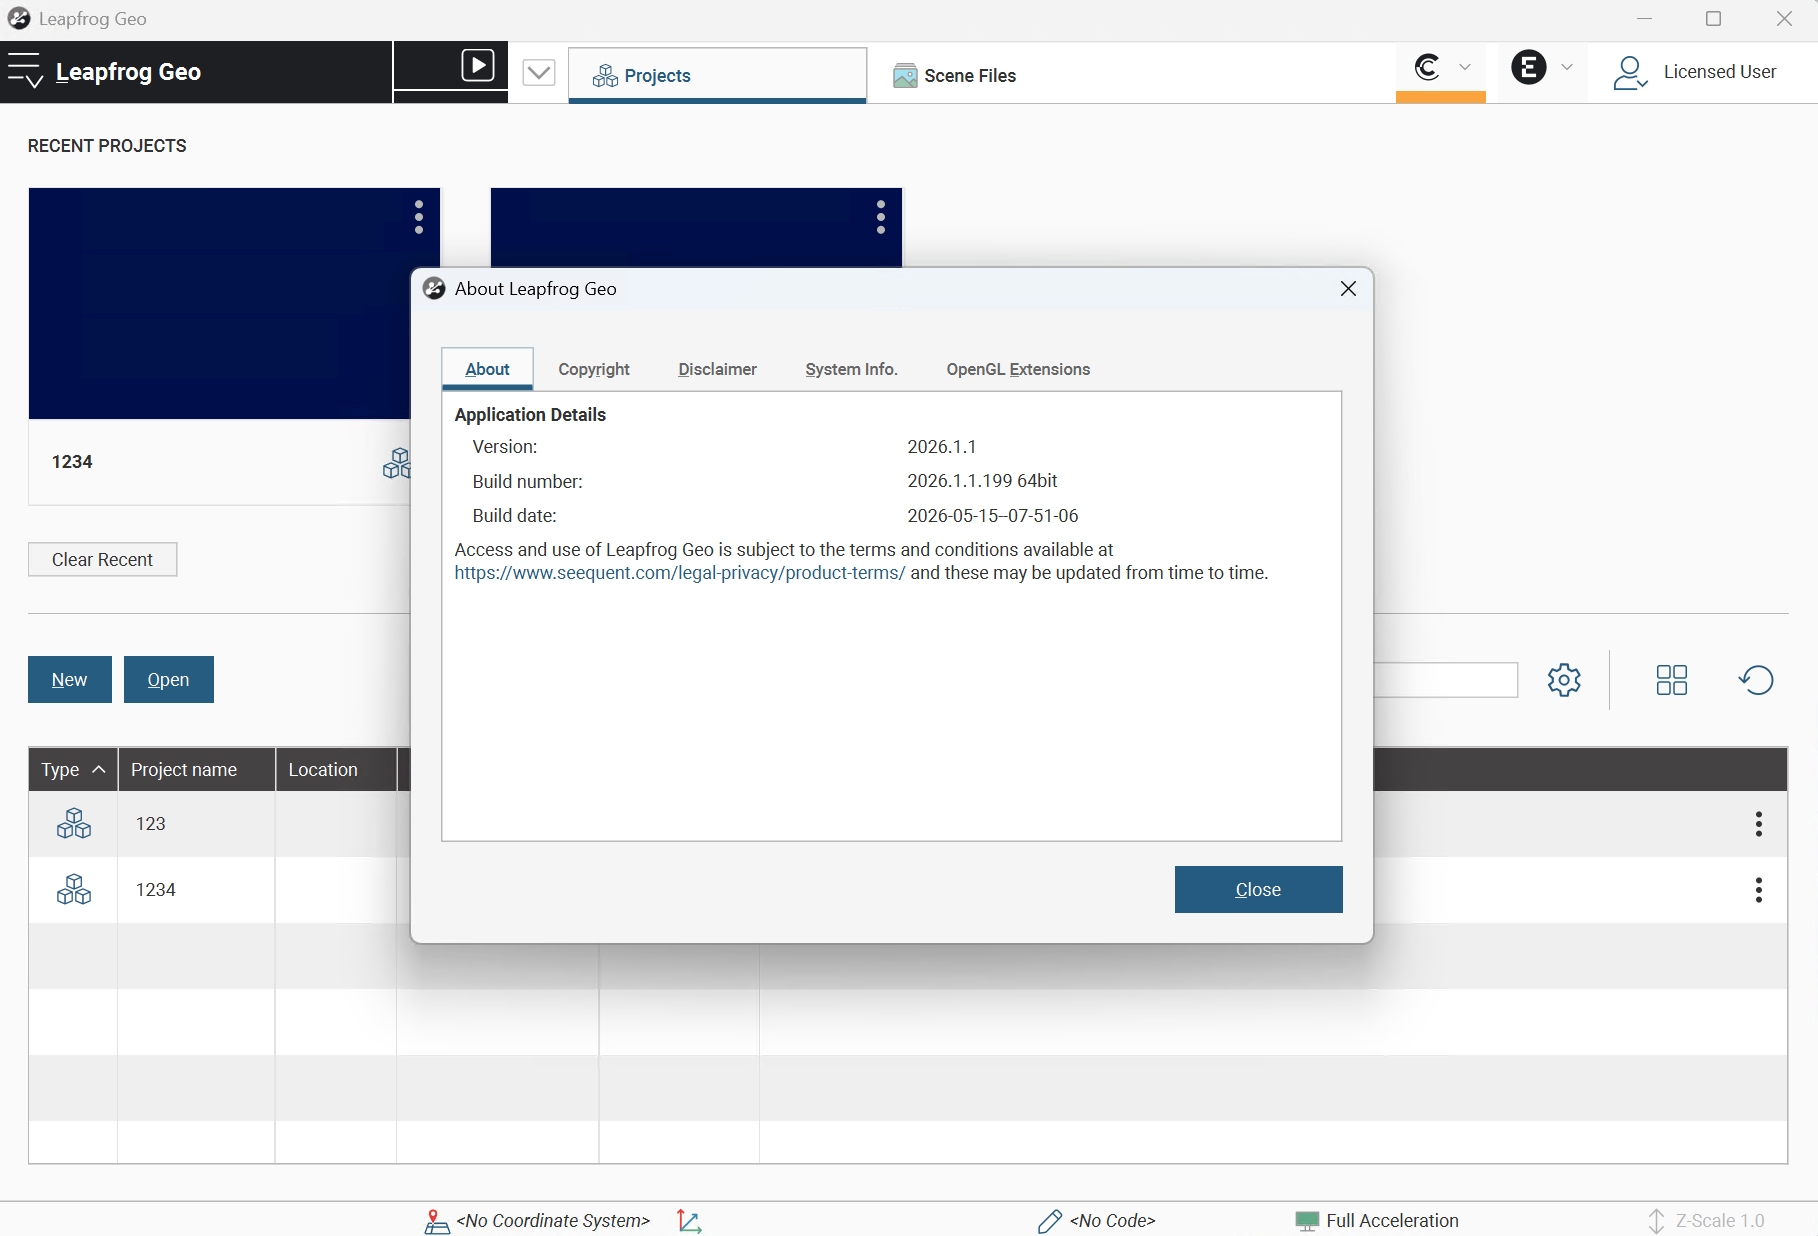The width and height of the screenshot is (1818, 1236).
Task: Click project type icon for row 123
Action: 74,824
